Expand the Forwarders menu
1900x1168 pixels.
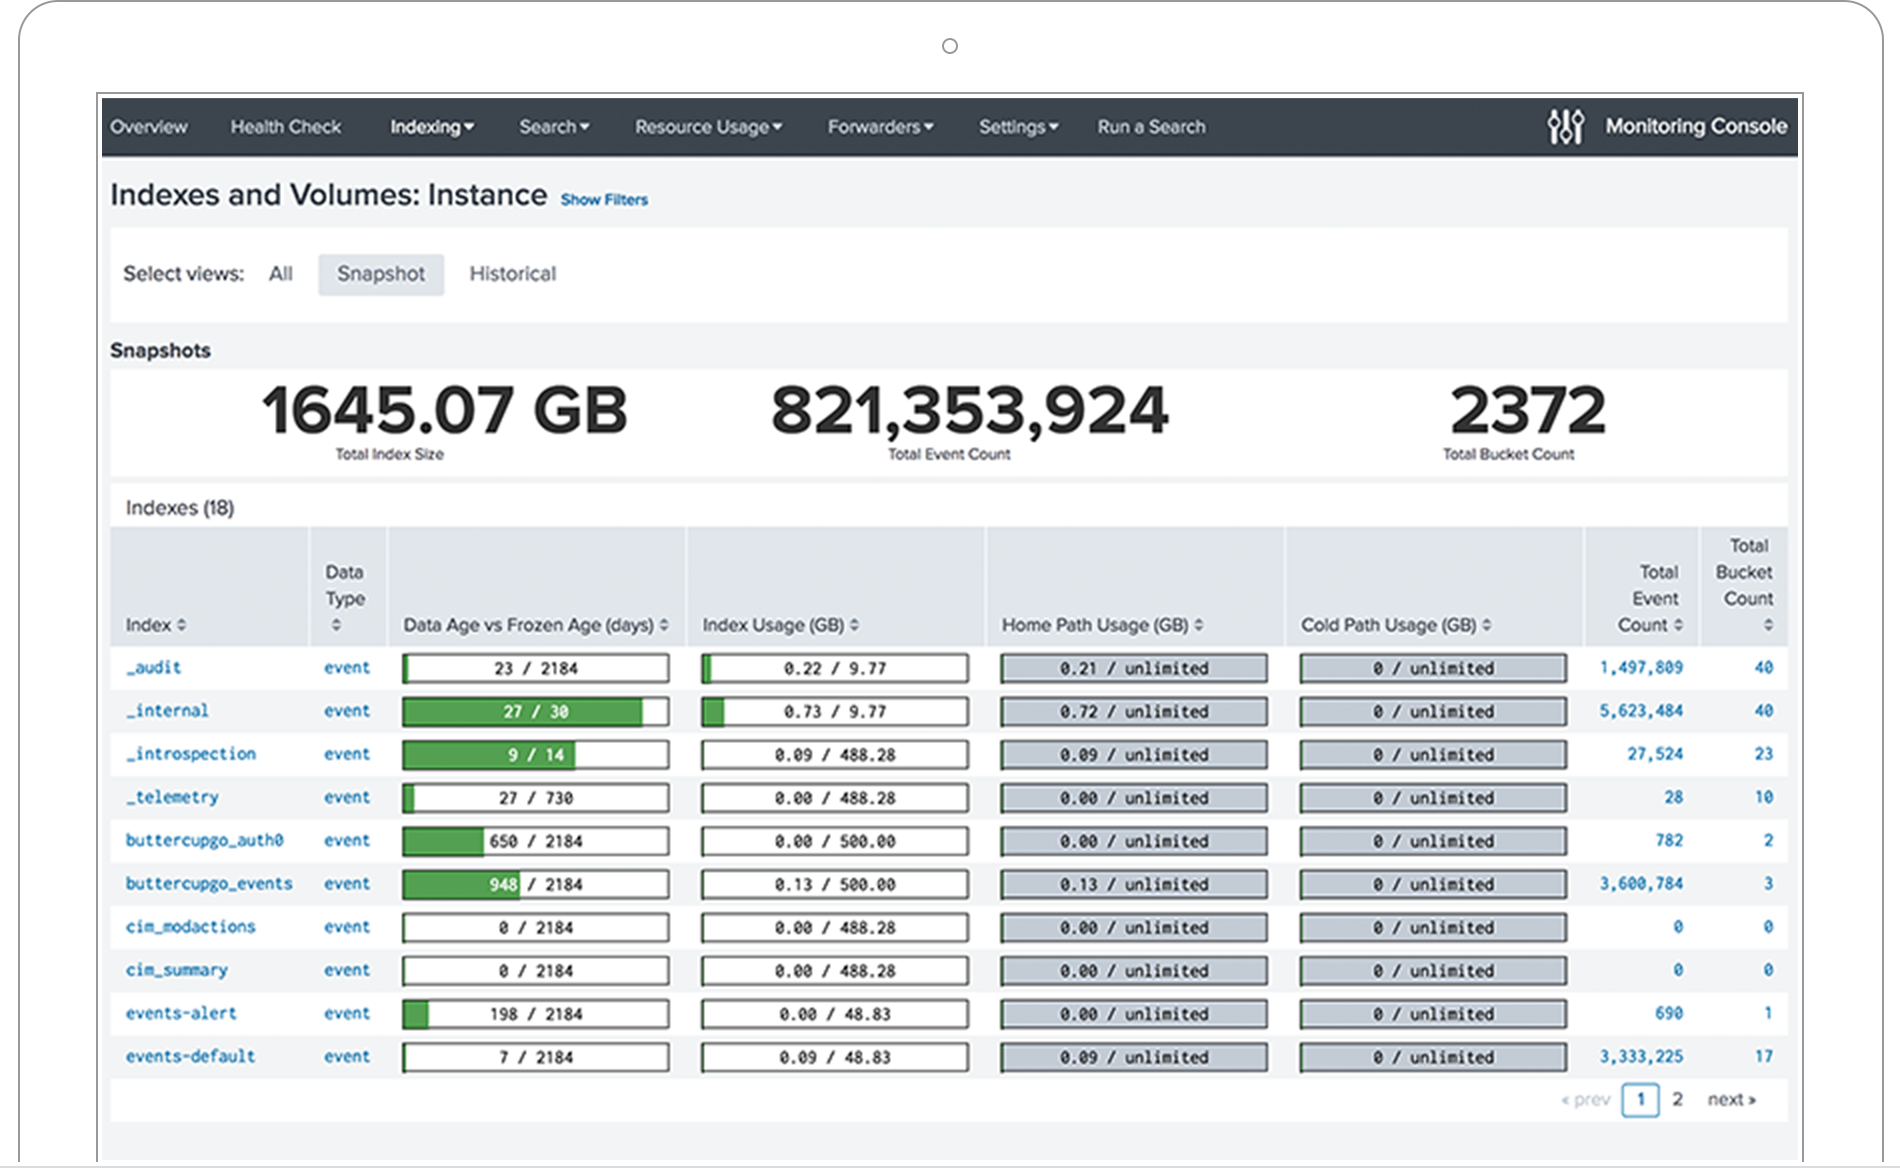(880, 127)
